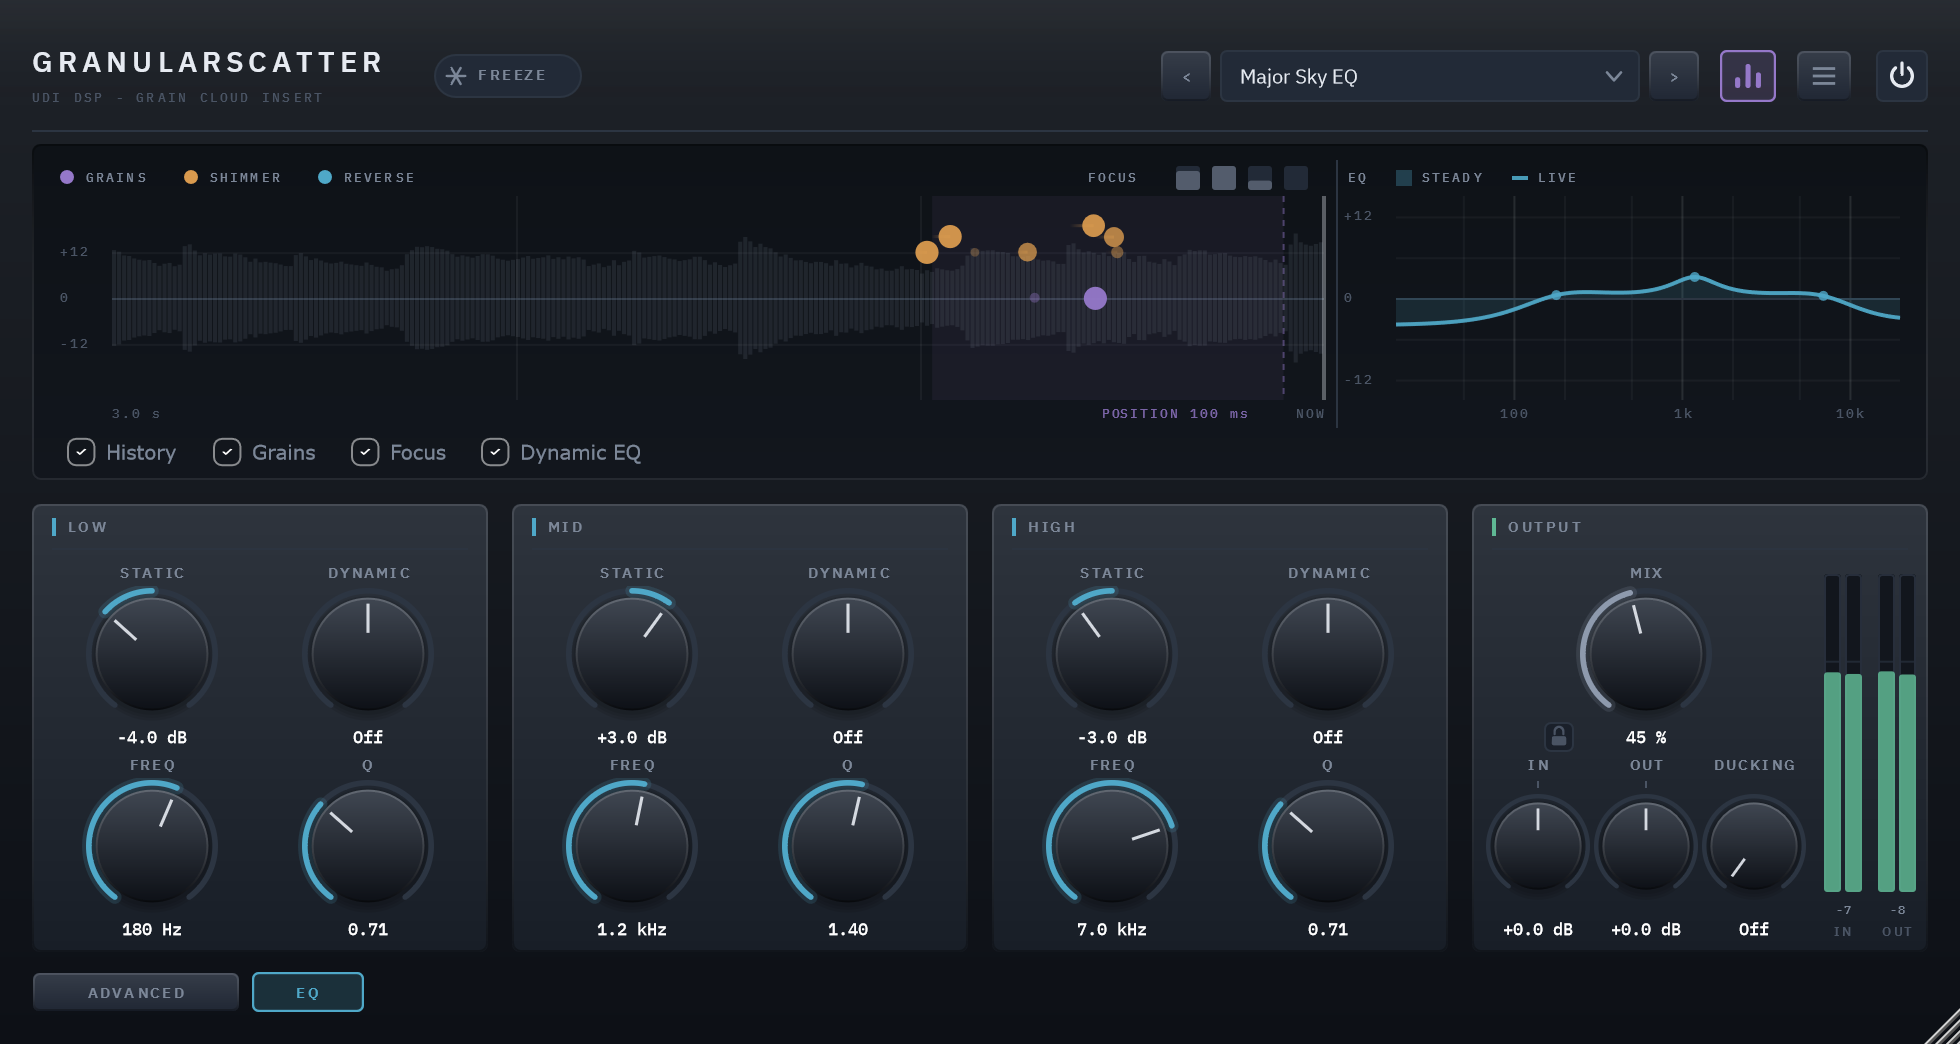Uncheck the Focus checkbox

tap(365, 452)
